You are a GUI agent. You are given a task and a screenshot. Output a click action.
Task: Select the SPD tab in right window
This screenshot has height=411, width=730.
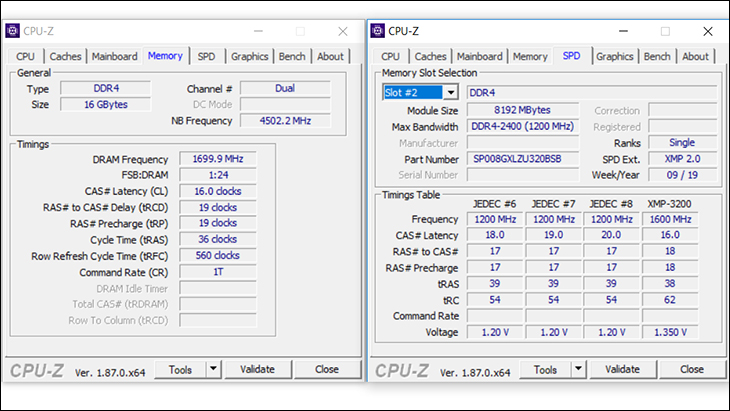click(572, 55)
